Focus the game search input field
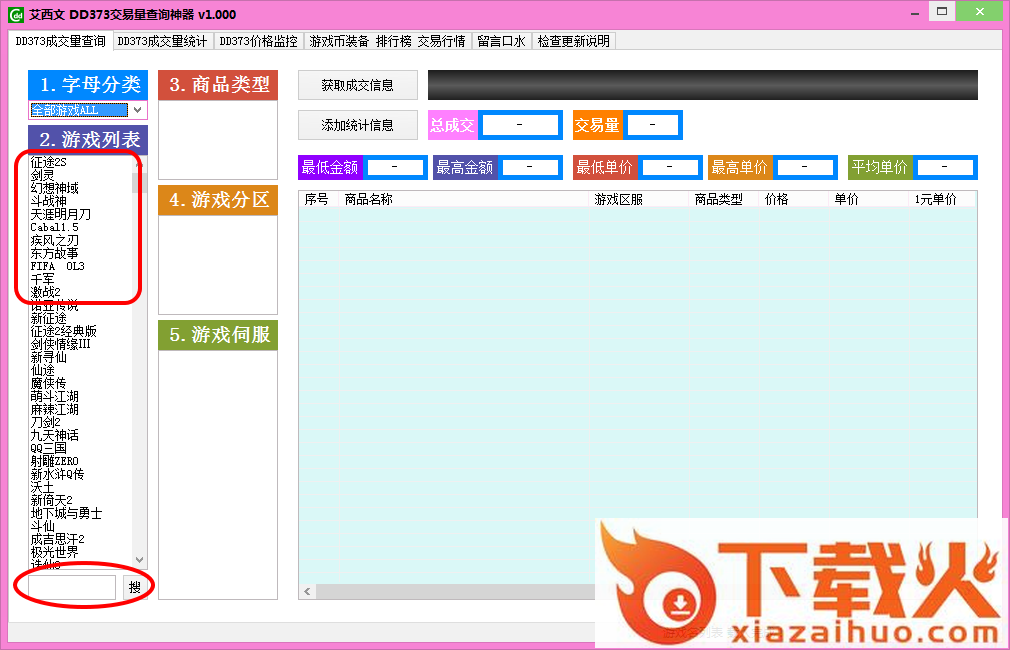The image size is (1010, 650). point(72,588)
